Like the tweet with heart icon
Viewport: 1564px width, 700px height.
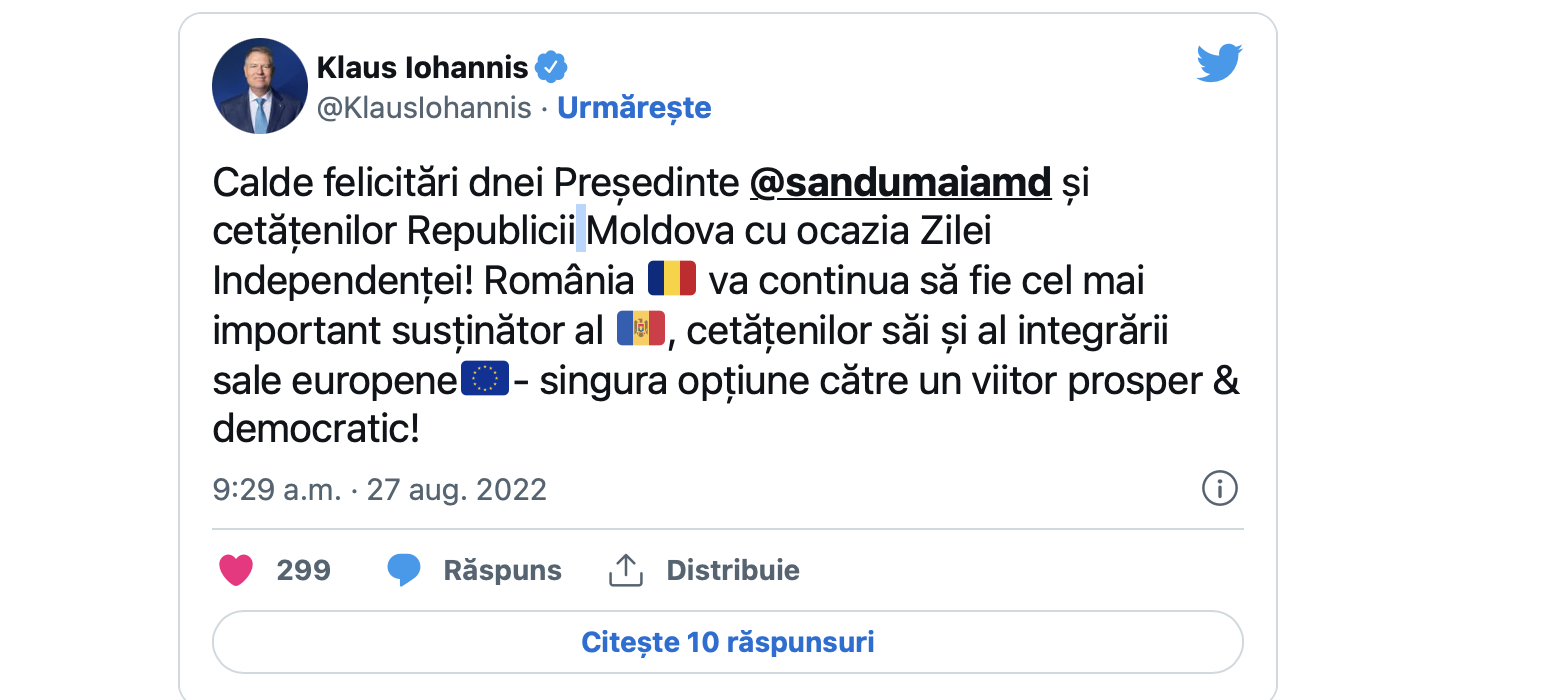click(x=236, y=570)
